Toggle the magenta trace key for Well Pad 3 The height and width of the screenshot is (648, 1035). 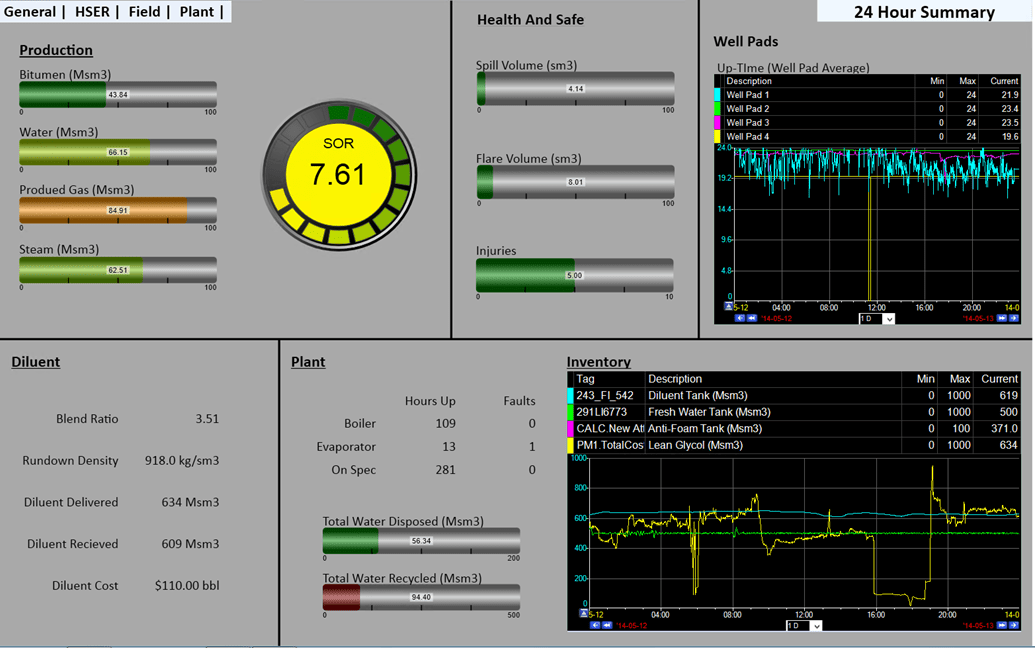[718, 122]
